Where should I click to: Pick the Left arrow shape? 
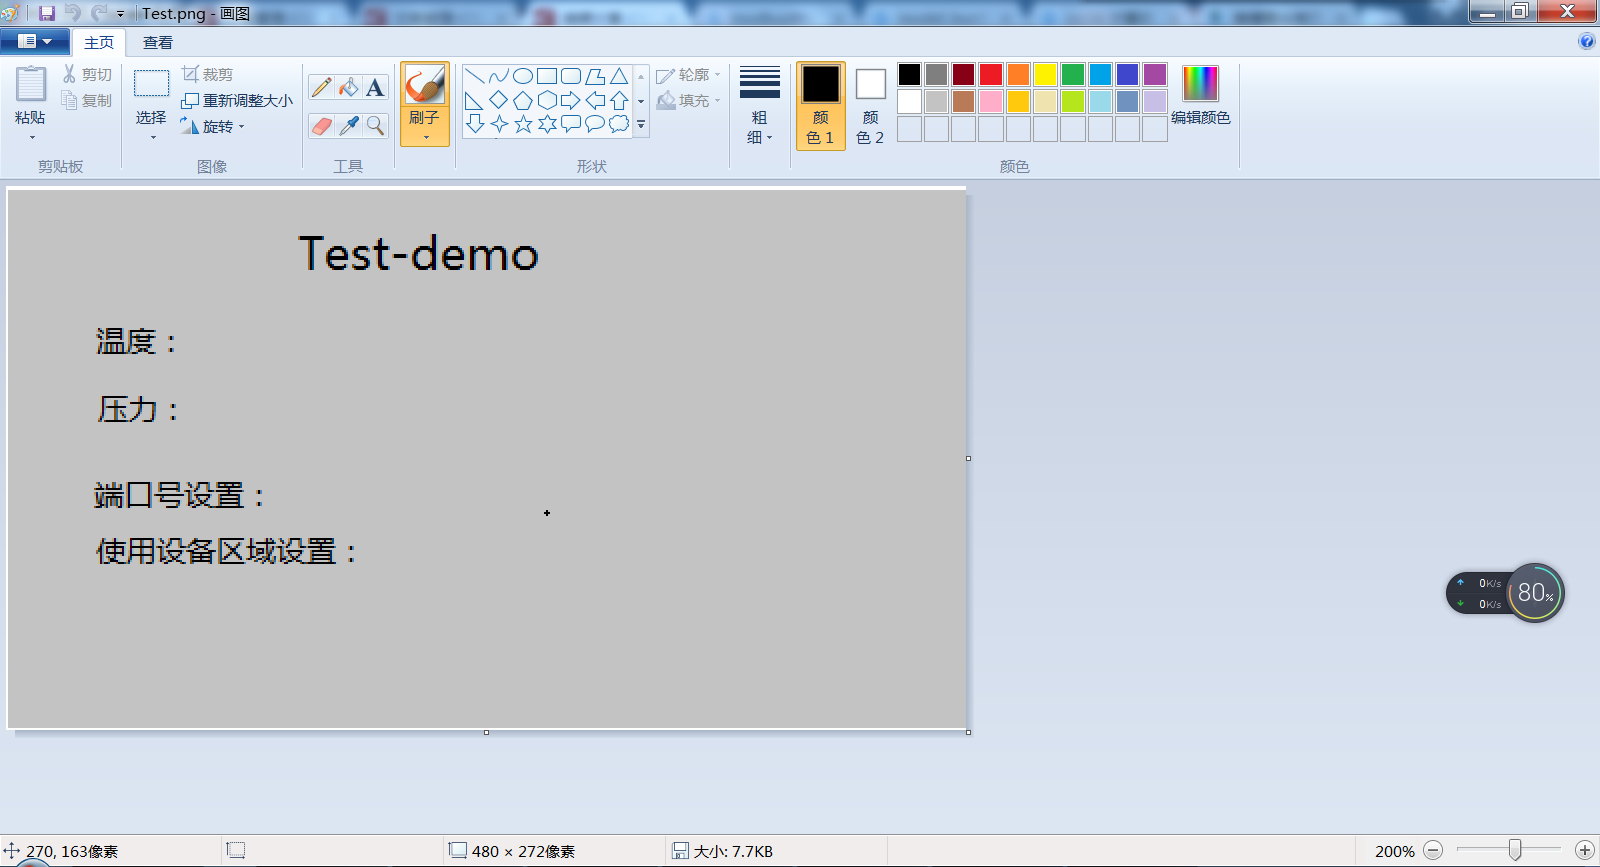click(x=595, y=100)
